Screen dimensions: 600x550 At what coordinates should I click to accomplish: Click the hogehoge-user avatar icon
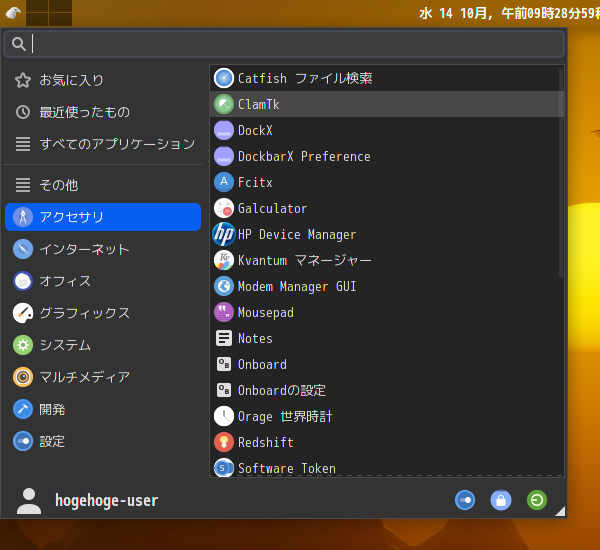(29, 501)
